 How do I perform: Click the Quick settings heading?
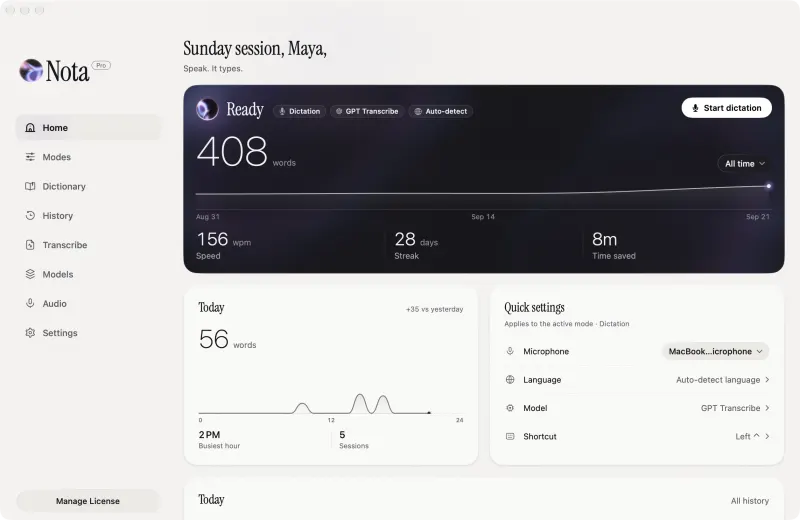click(534, 307)
